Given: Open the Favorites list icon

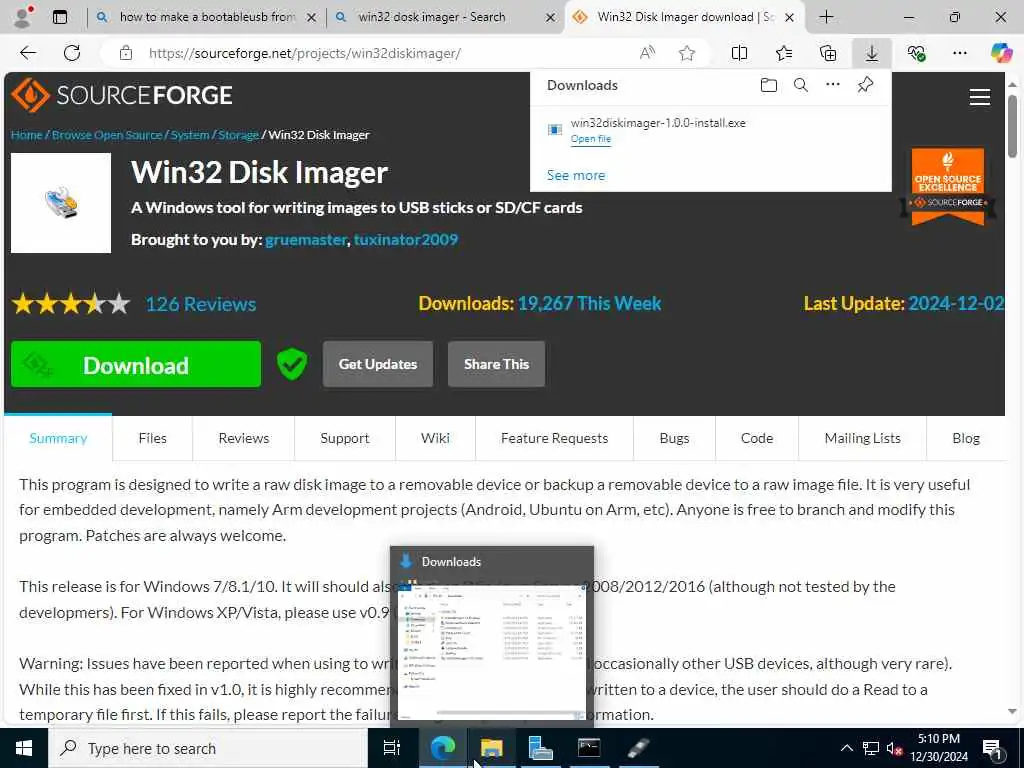Looking at the screenshot, I should point(784,53).
